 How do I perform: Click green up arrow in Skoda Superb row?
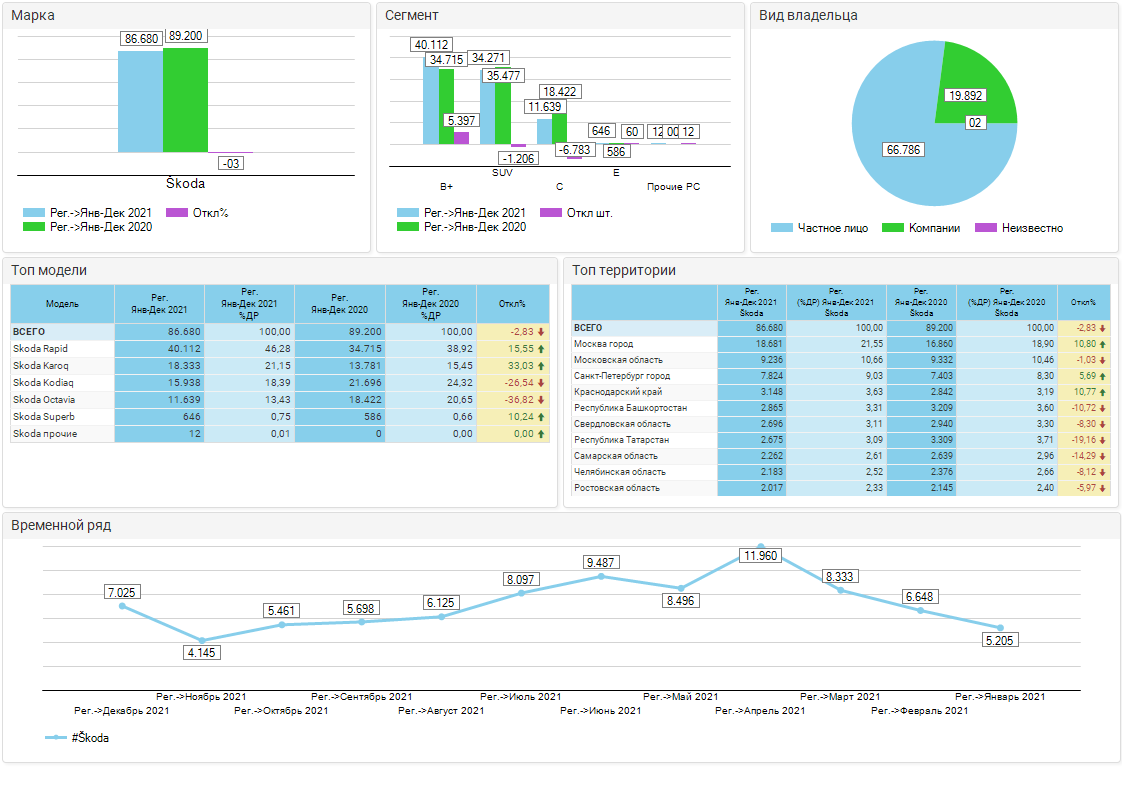[x=541, y=417]
